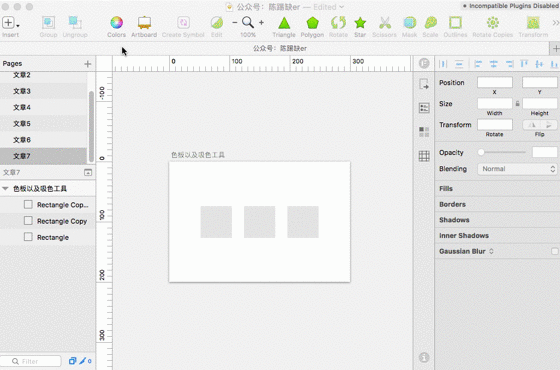
Task: Open layout grid settings icon
Action: coord(424,156)
